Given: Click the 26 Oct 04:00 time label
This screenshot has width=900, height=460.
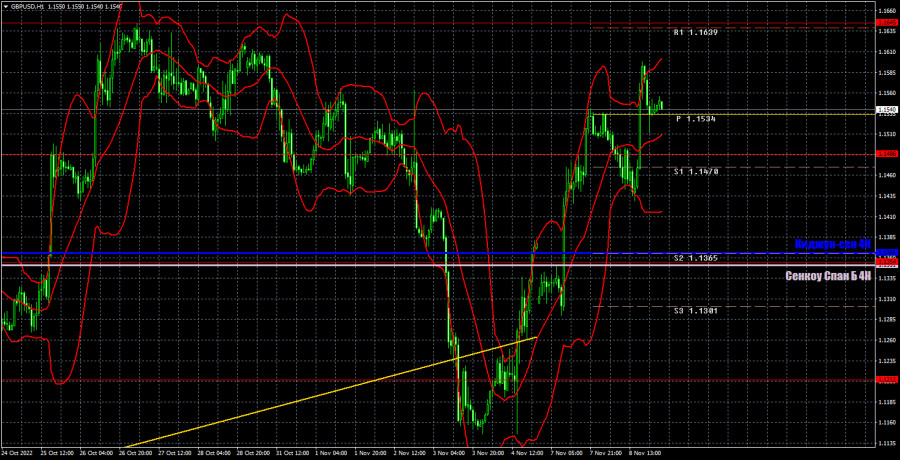Looking at the screenshot, I should tap(96, 453).
